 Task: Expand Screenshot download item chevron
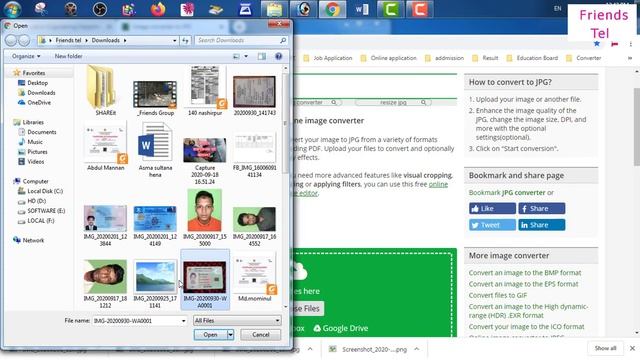pyautogui.click(x=416, y=349)
